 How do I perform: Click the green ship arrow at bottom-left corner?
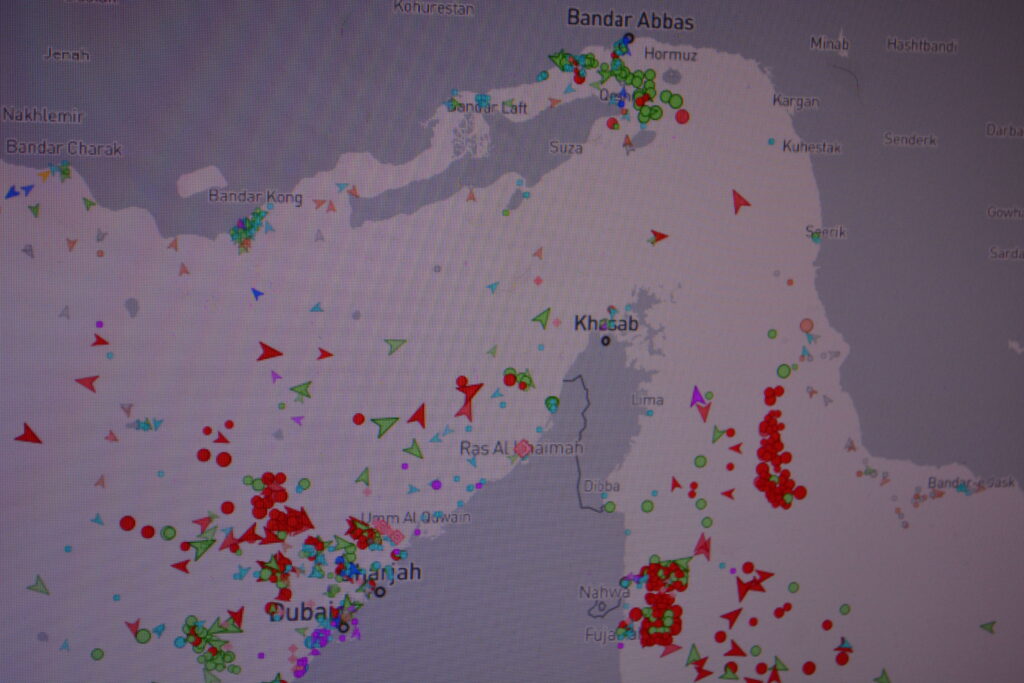click(x=38, y=585)
